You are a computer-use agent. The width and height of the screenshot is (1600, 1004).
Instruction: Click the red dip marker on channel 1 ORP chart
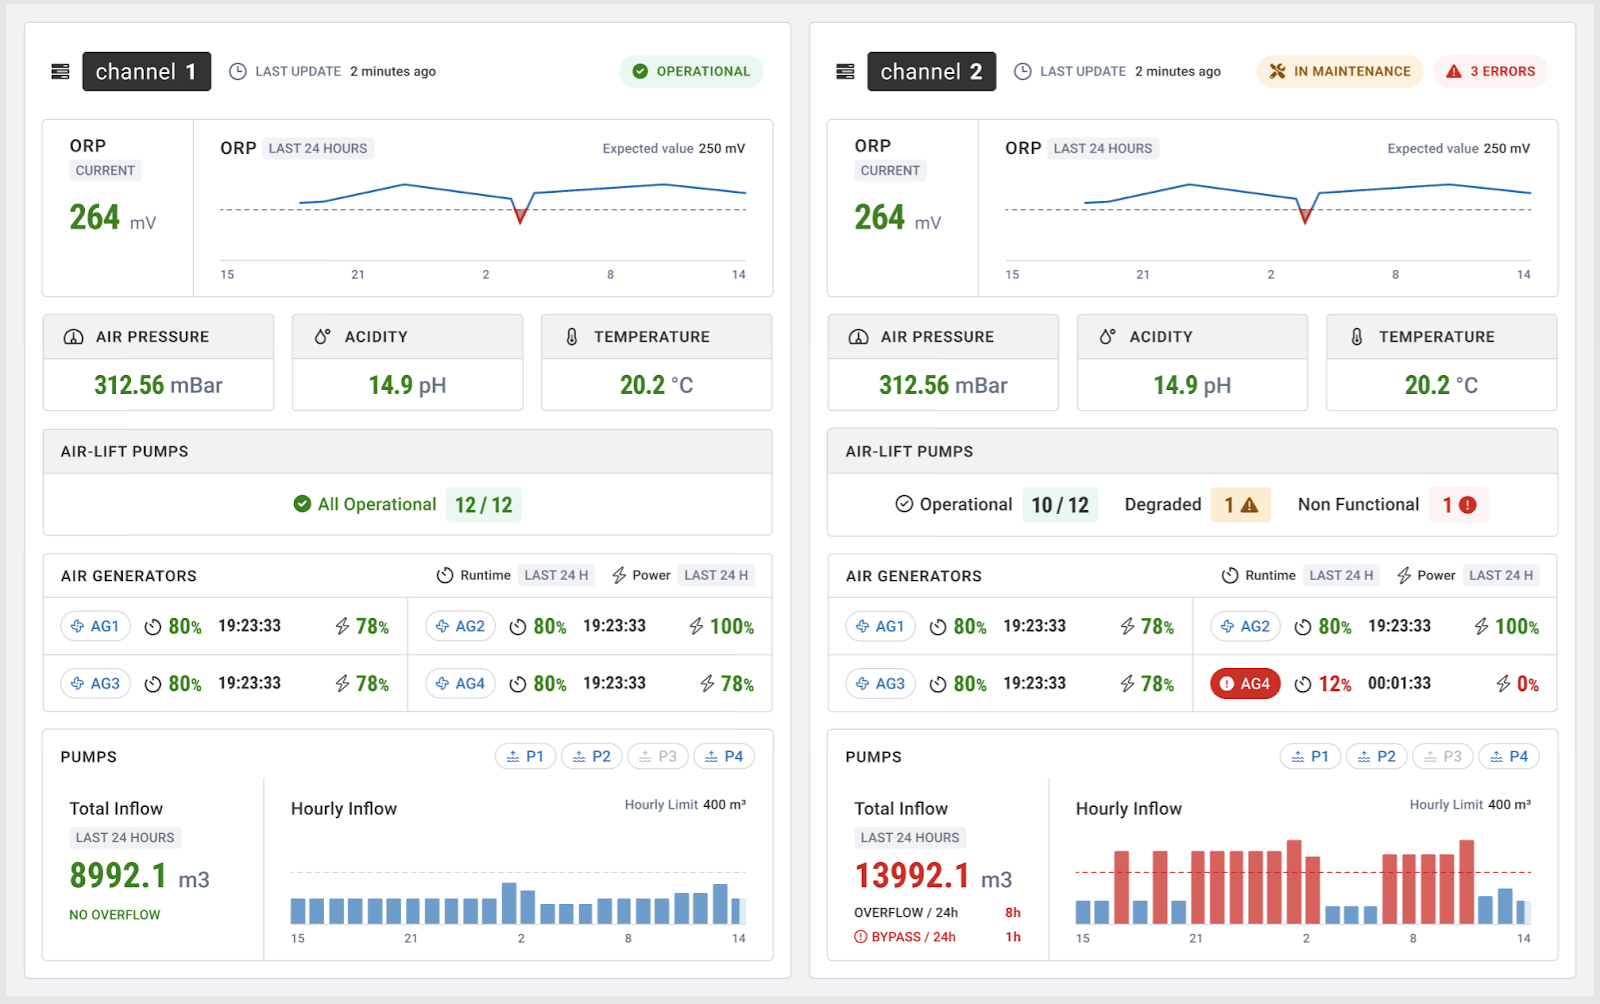click(520, 215)
